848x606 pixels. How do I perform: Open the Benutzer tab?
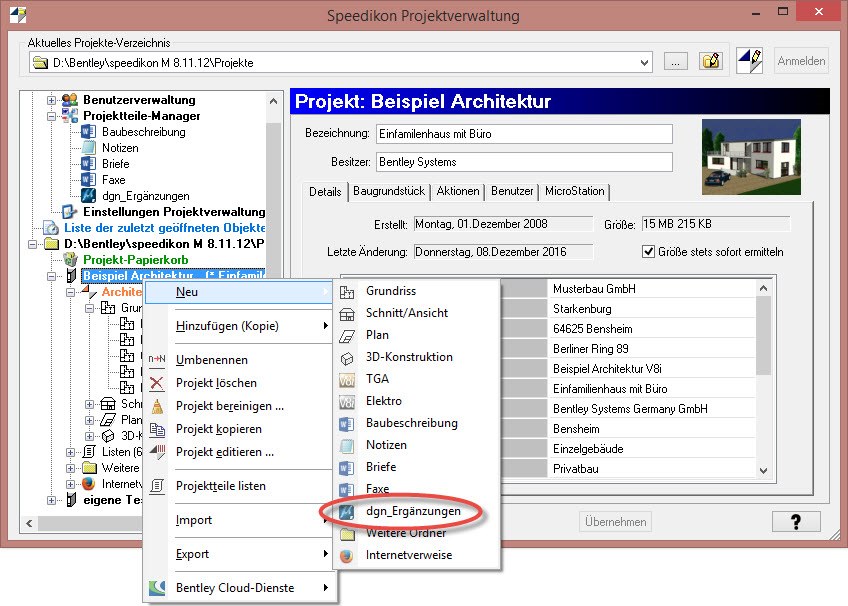pyautogui.click(x=512, y=191)
